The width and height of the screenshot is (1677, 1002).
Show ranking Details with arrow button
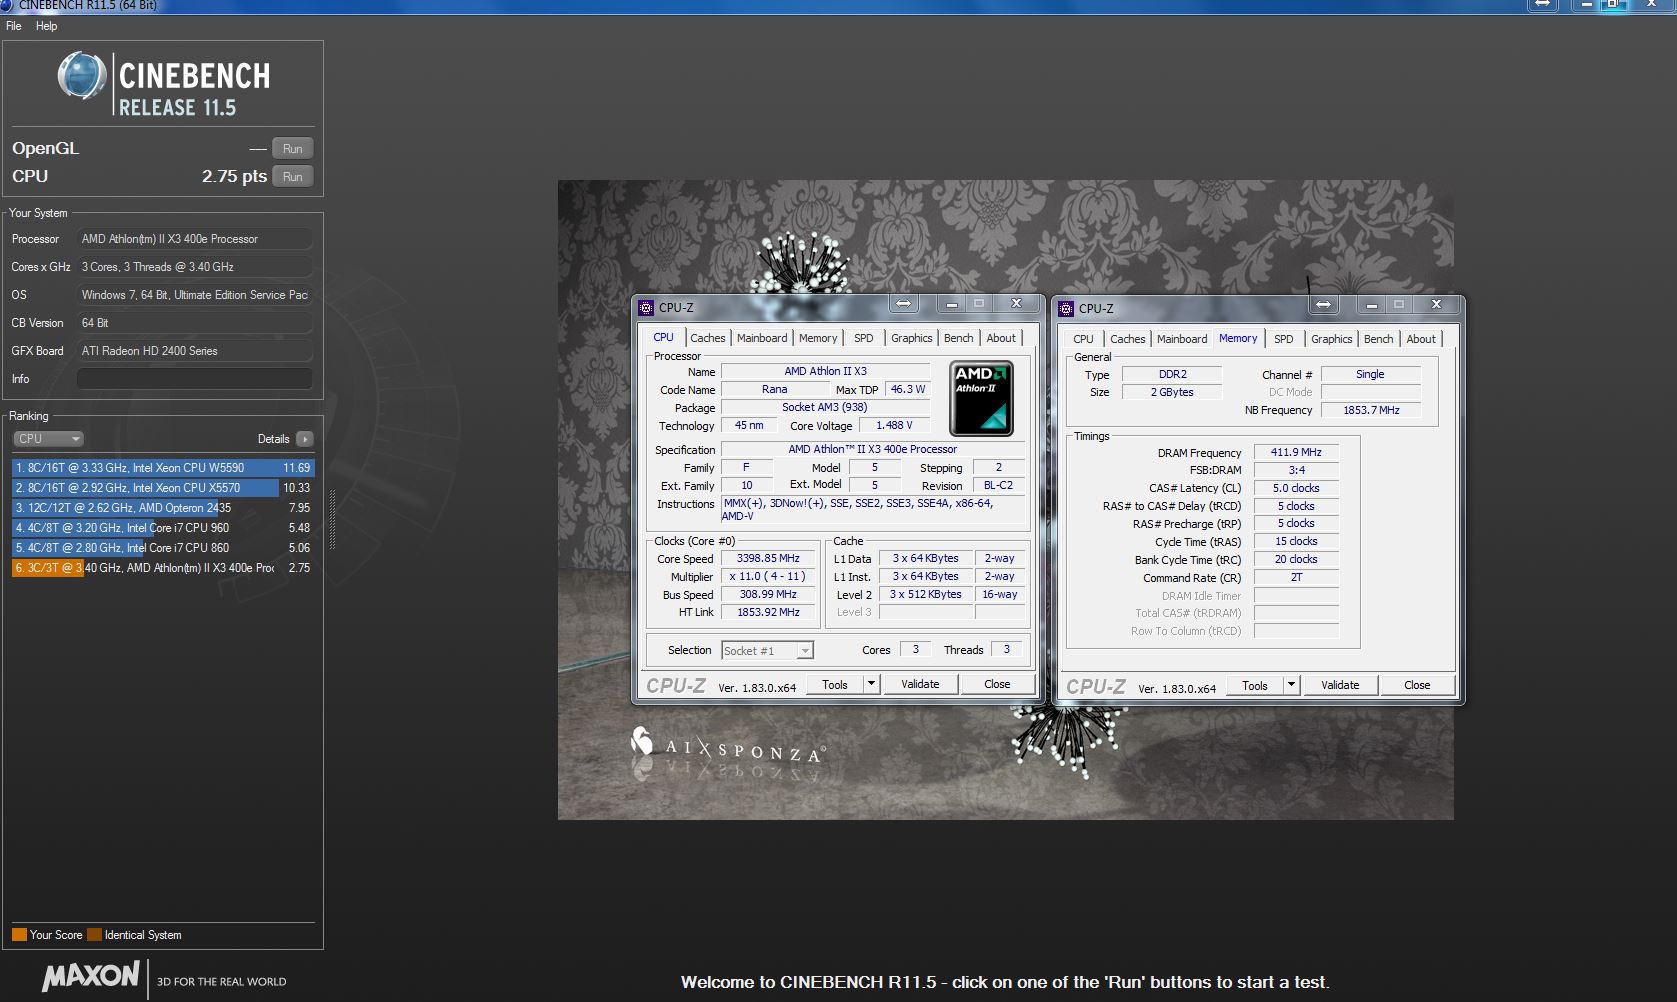tap(305, 439)
